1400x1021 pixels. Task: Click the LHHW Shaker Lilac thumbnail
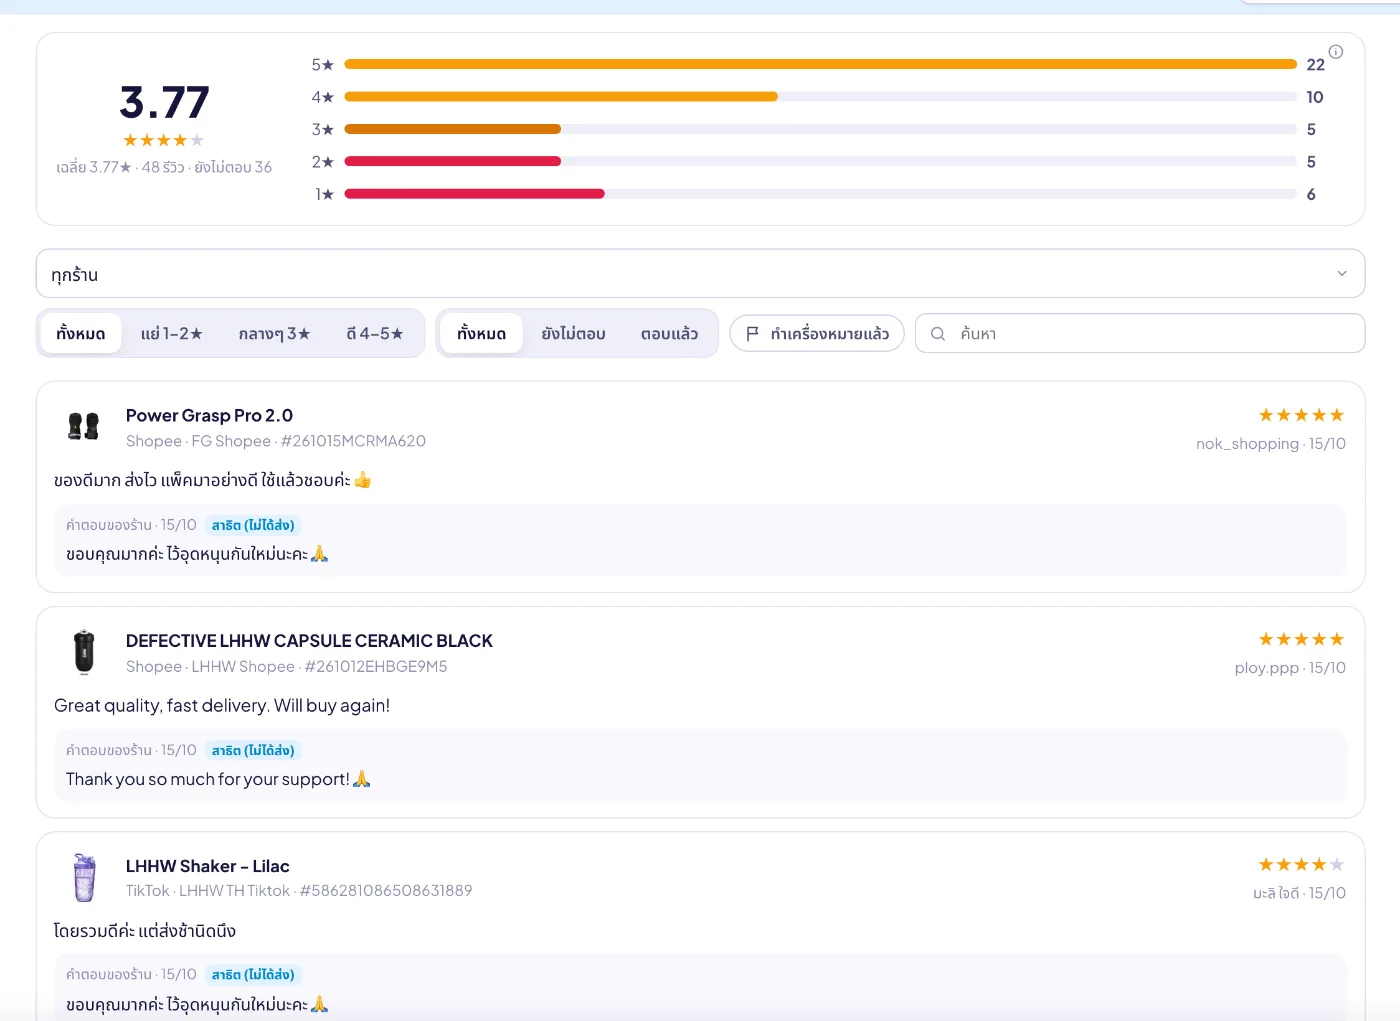click(84, 877)
